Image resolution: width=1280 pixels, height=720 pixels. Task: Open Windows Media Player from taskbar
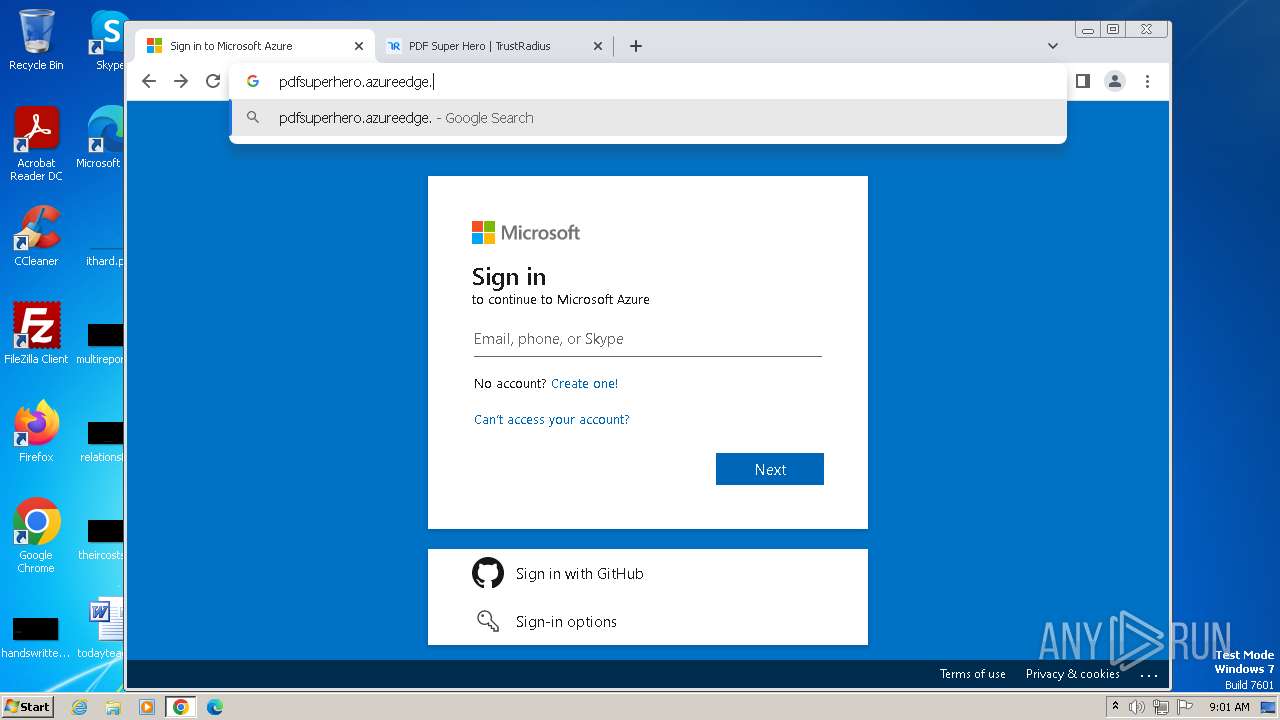point(146,707)
